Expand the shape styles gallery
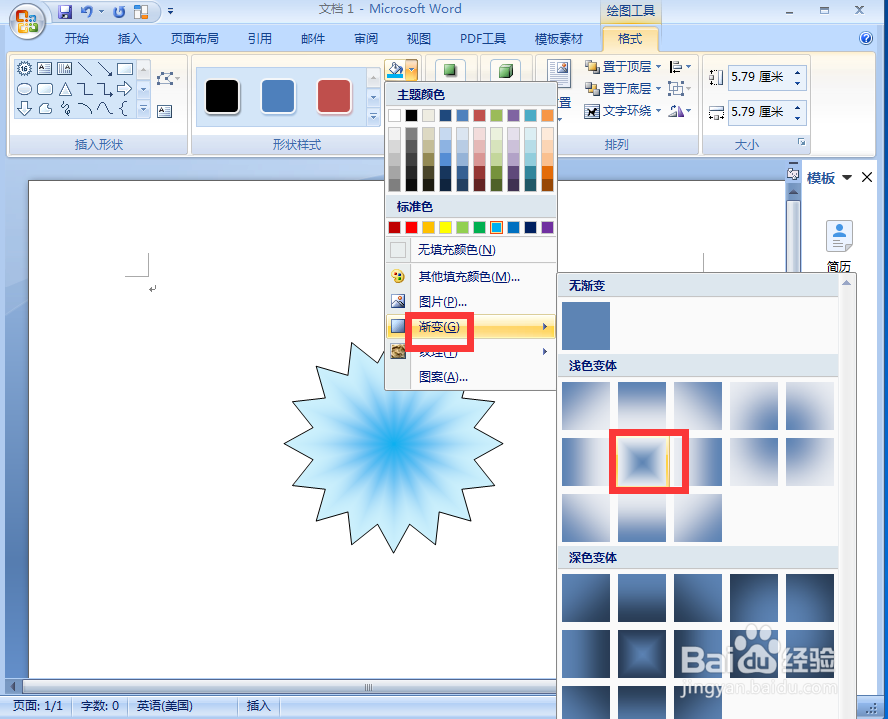This screenshot has width=888, height=719. (x=373, y=117)
